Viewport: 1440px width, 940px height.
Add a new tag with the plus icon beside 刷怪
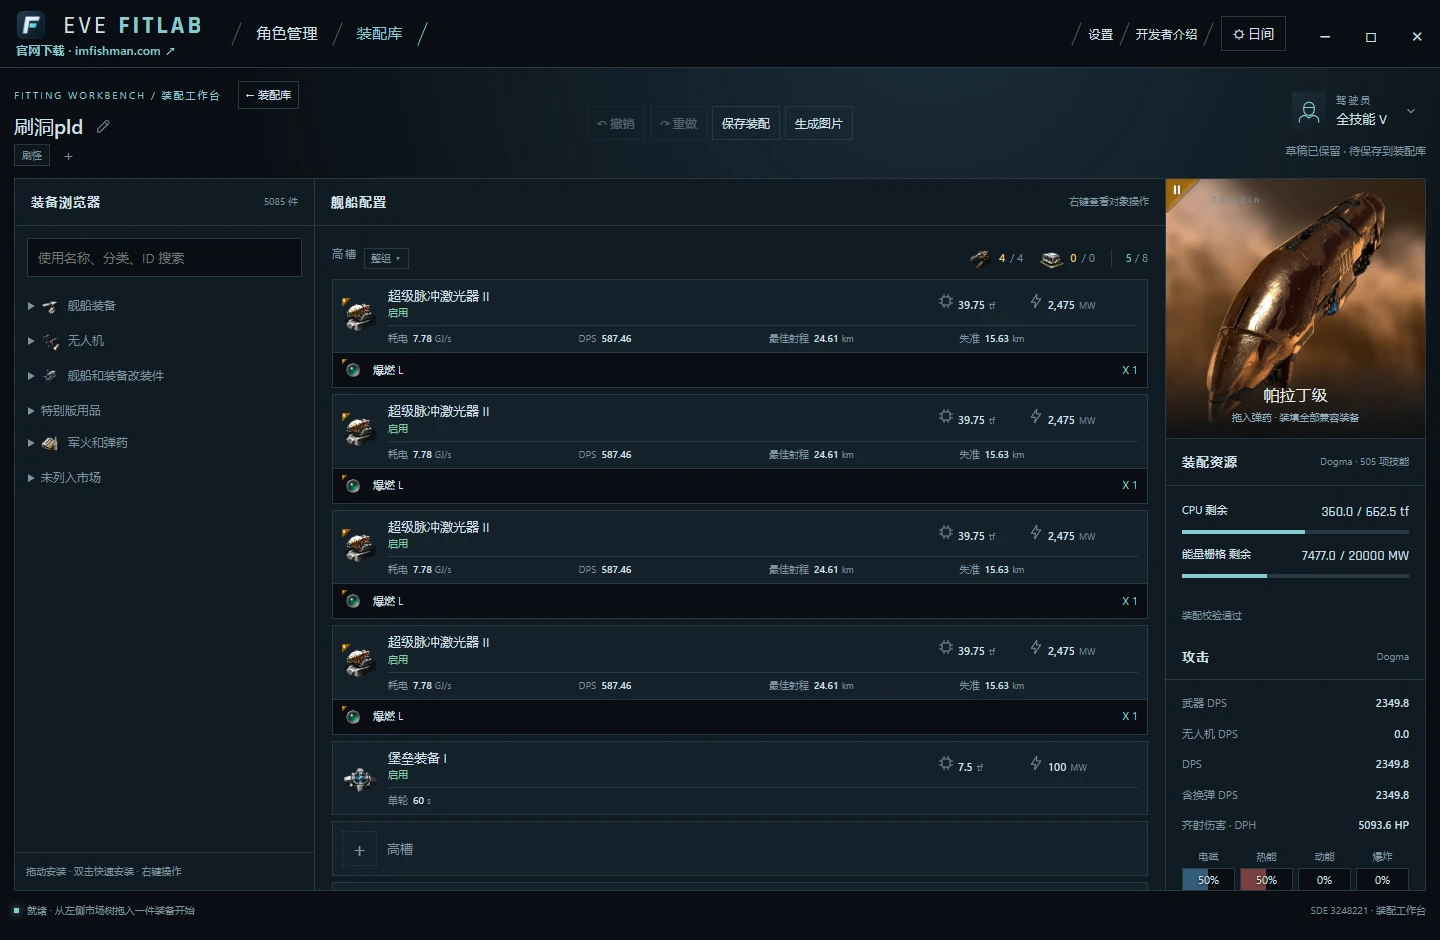pyautogui.click(x=68, y=156)
